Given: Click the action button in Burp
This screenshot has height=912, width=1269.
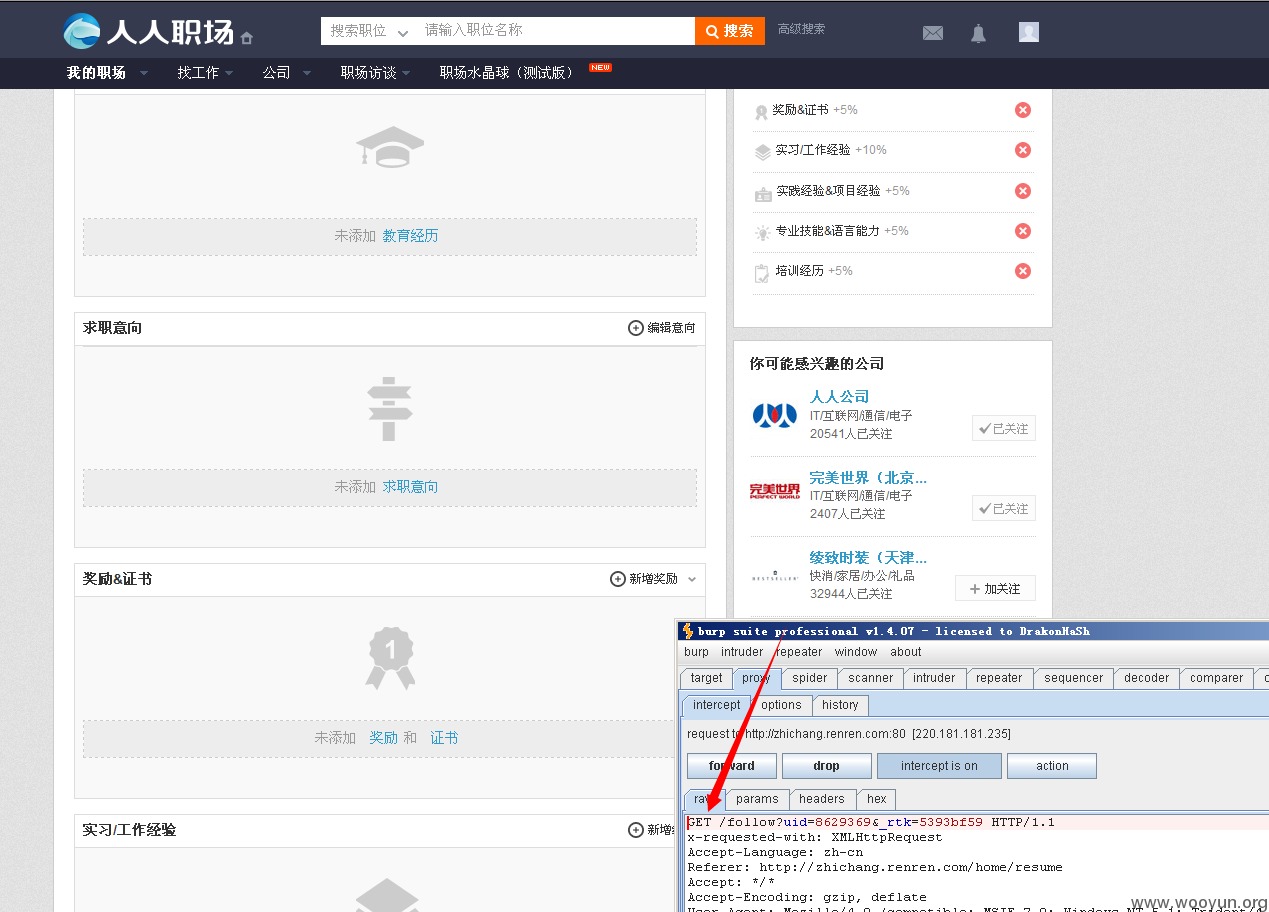Looking at the screenshot, I should (1052, 766).
